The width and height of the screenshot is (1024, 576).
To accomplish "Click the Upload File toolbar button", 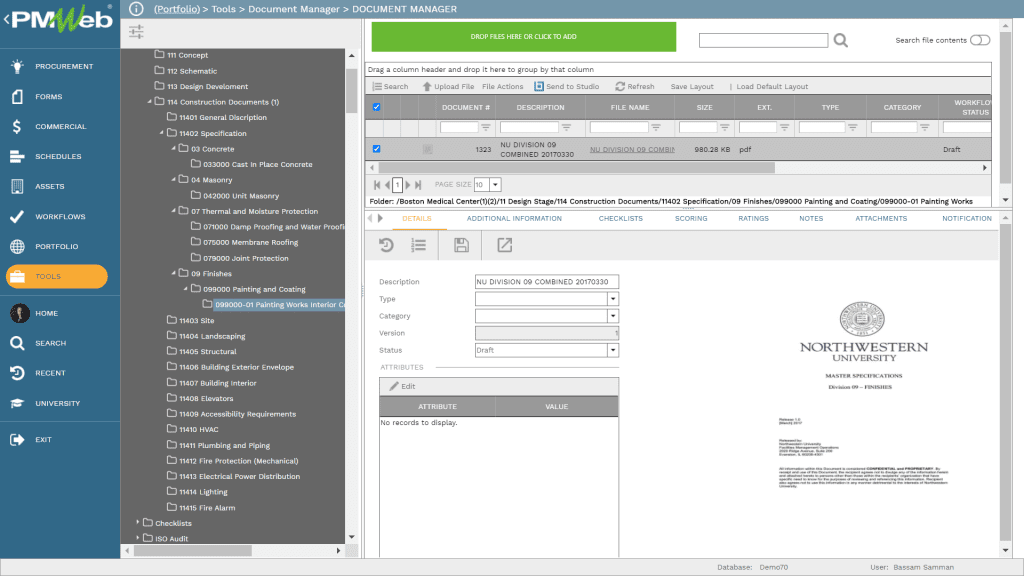I will 448,86.
